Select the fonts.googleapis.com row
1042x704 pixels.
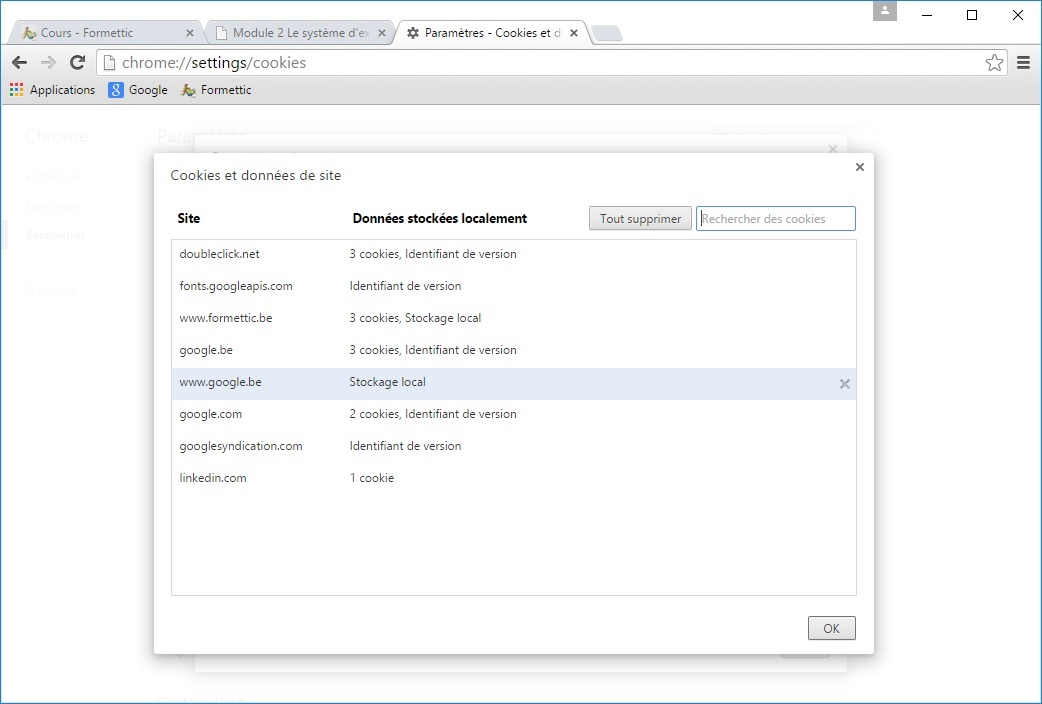pyautogui.click(x=514, y=286)
